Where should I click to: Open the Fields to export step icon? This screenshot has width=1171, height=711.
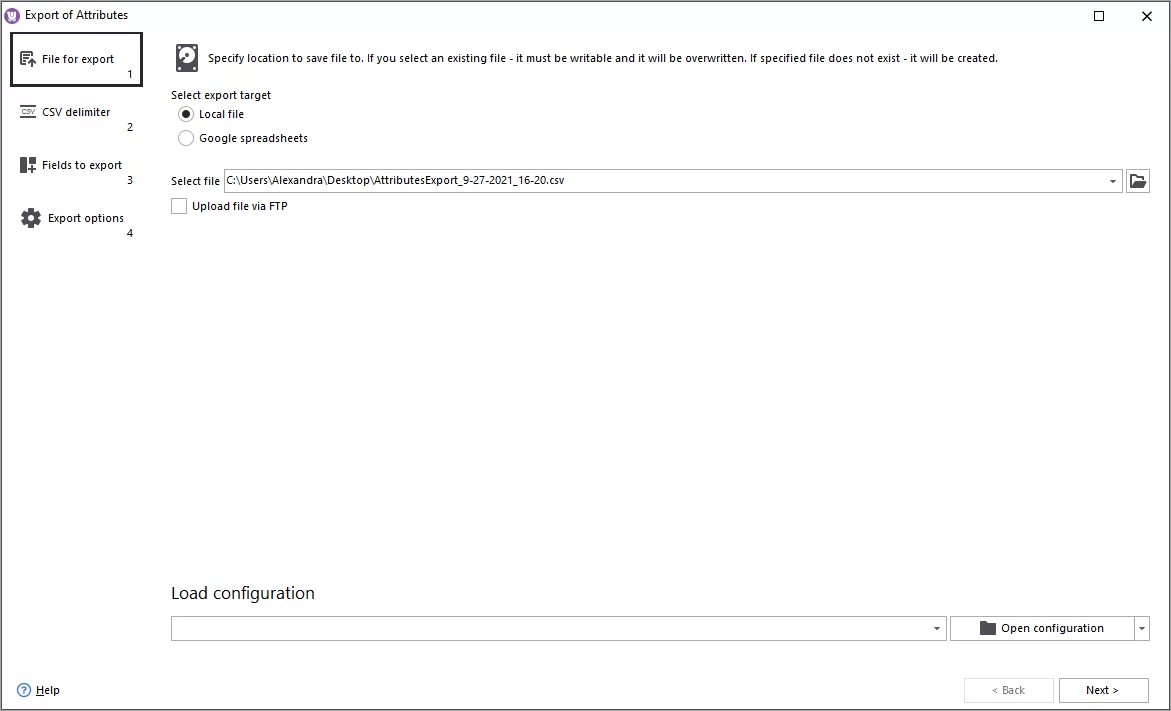pos(28,164)
